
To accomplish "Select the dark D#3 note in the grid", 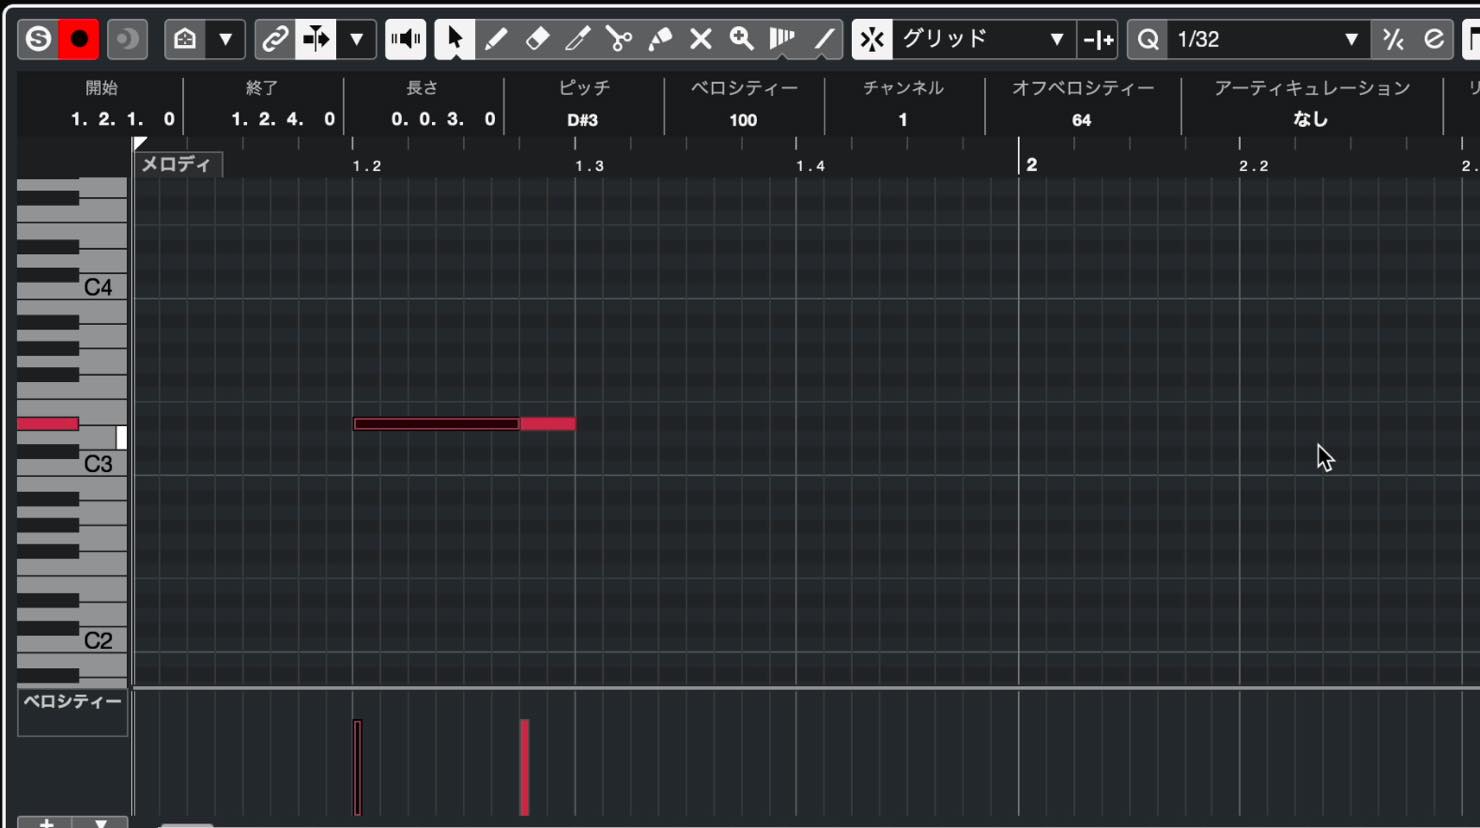I will point(437,424).
